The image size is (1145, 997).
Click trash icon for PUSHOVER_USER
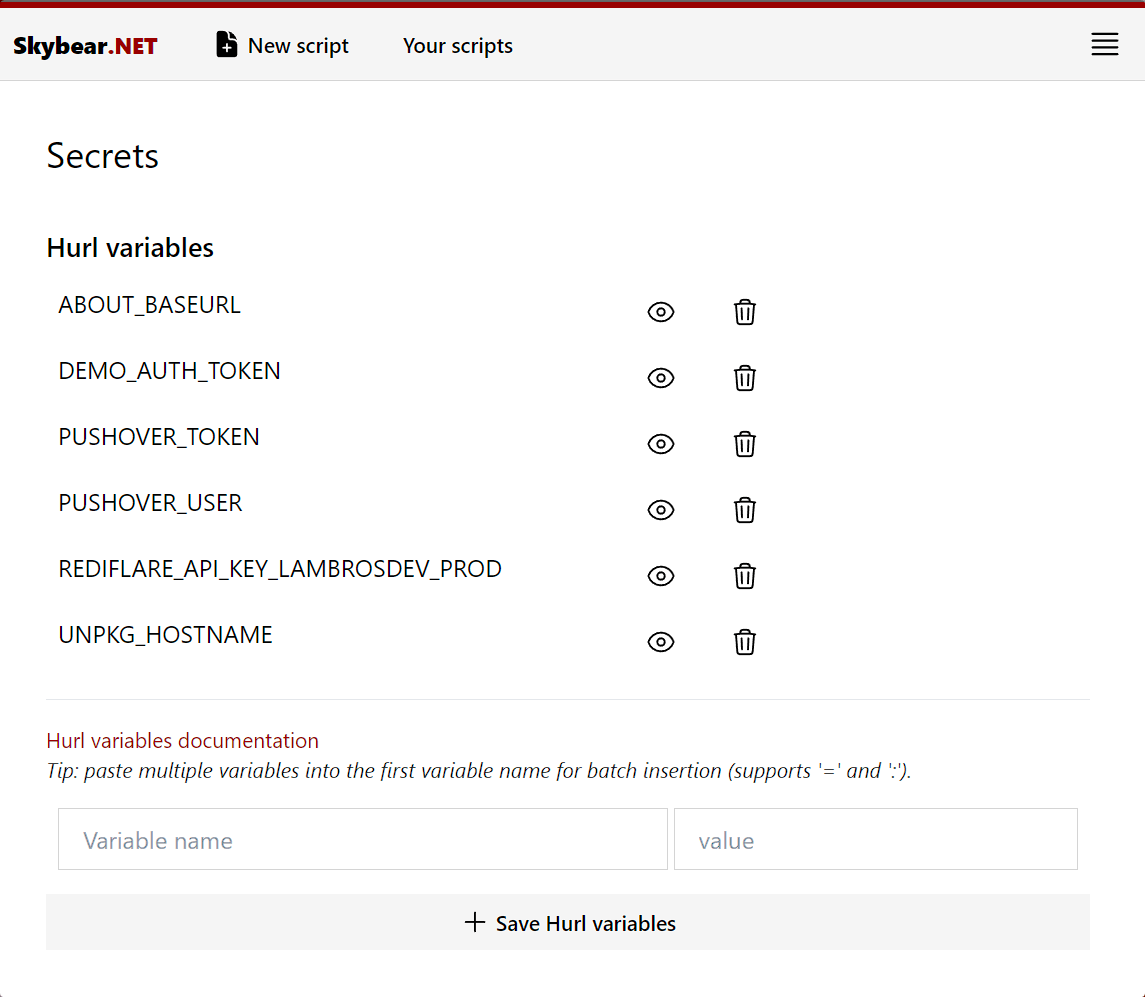coord(745,510)
